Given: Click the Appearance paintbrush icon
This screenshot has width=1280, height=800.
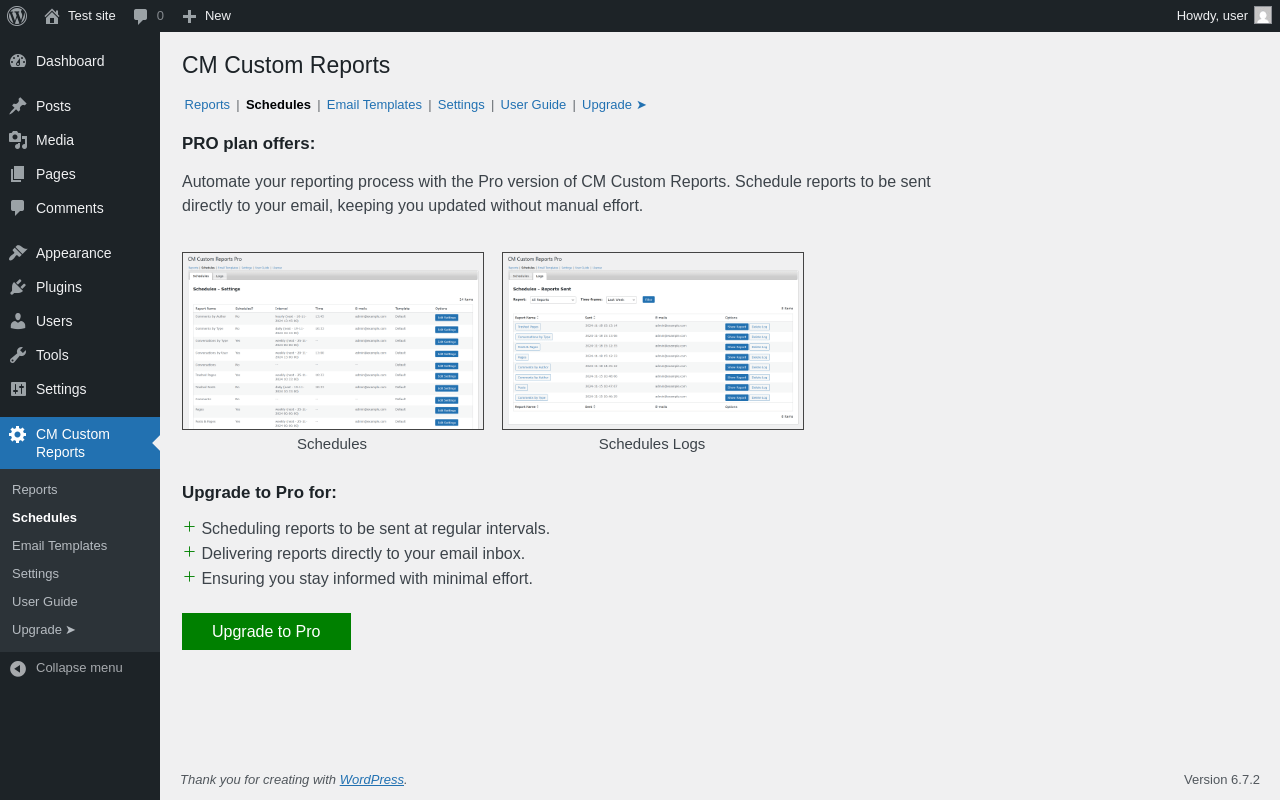Looking at the screenshot, I should click(18, 253).
